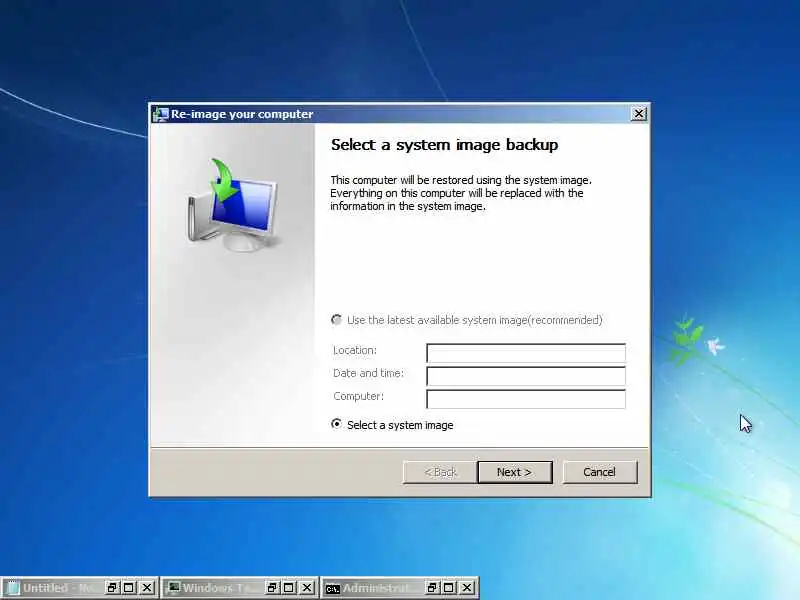Click the computer restore illustration in the dialog
This screenshot has height=600, width=800.
[232, 205]
